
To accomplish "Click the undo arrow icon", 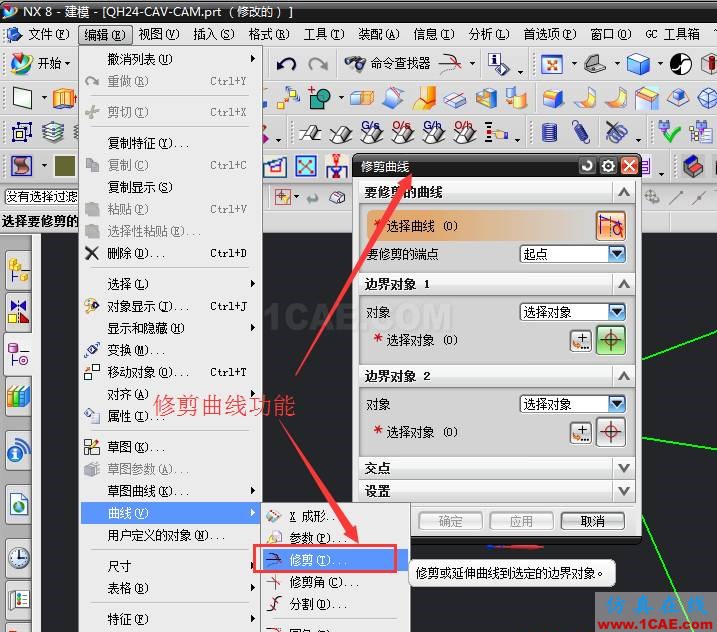I will coord(287,64).
